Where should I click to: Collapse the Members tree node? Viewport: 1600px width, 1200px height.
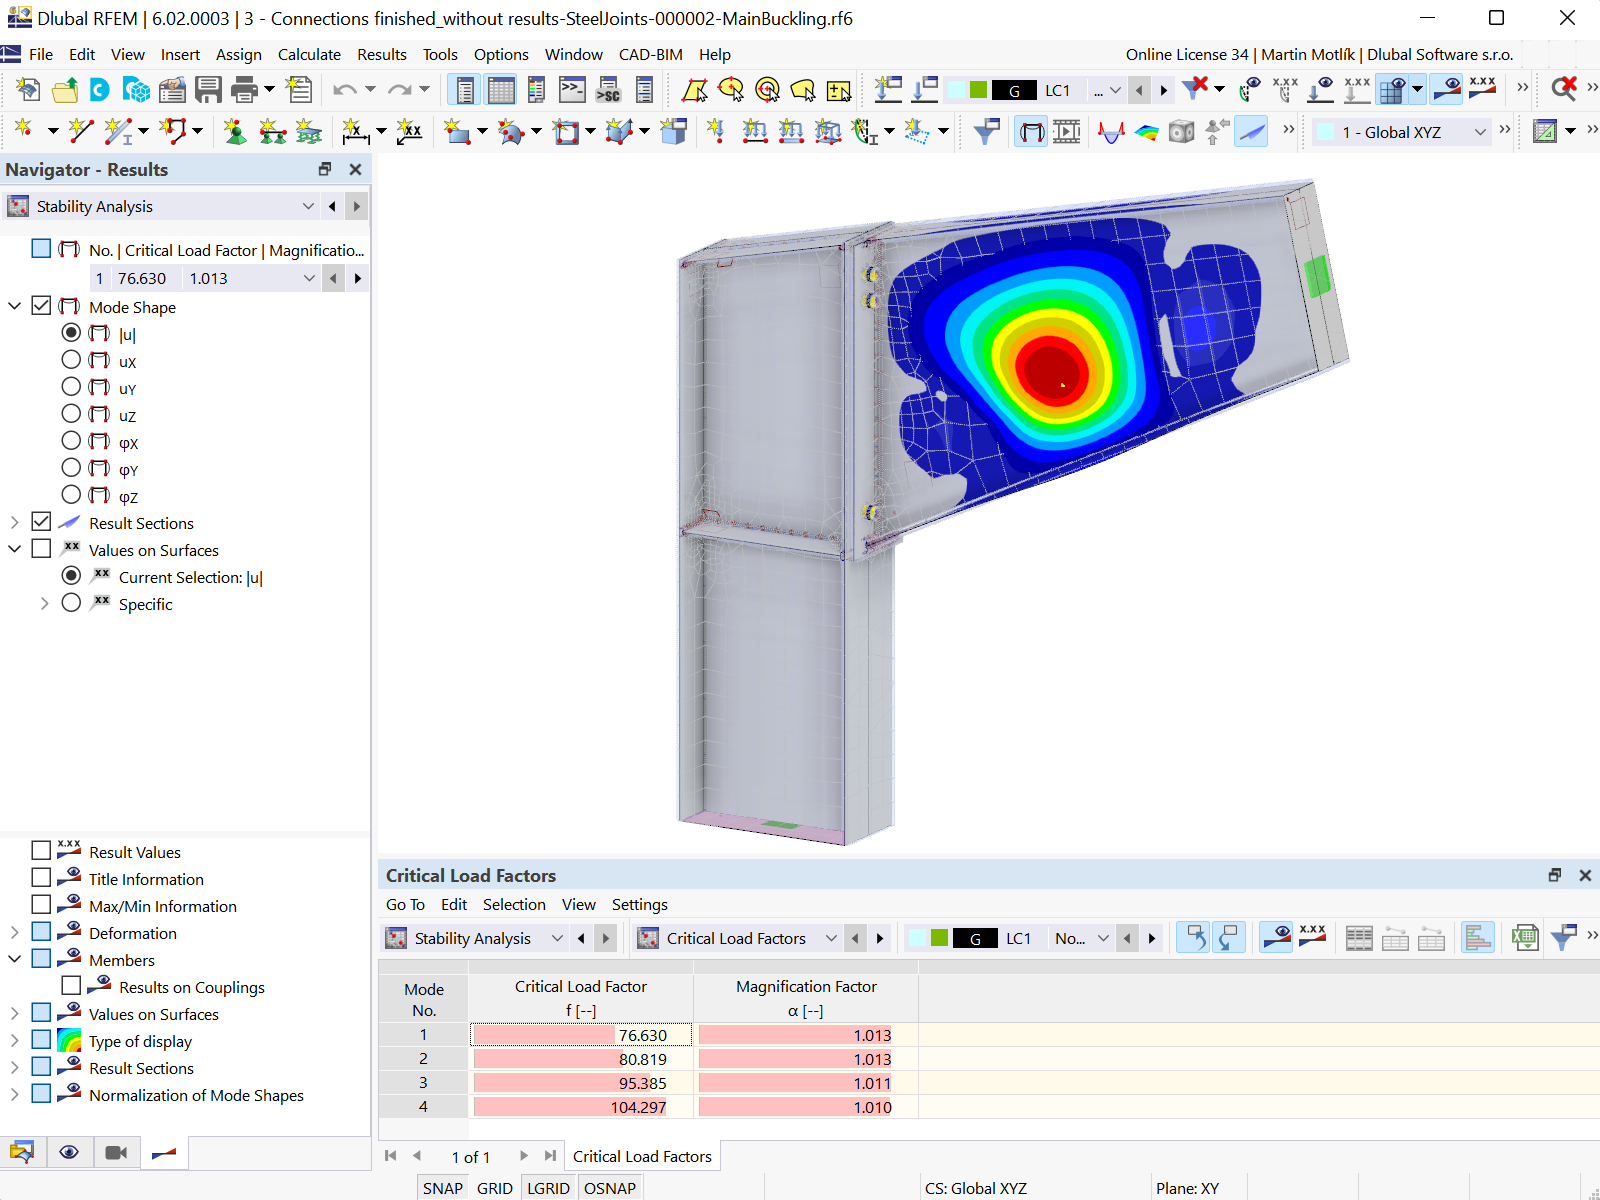[14, 959]
